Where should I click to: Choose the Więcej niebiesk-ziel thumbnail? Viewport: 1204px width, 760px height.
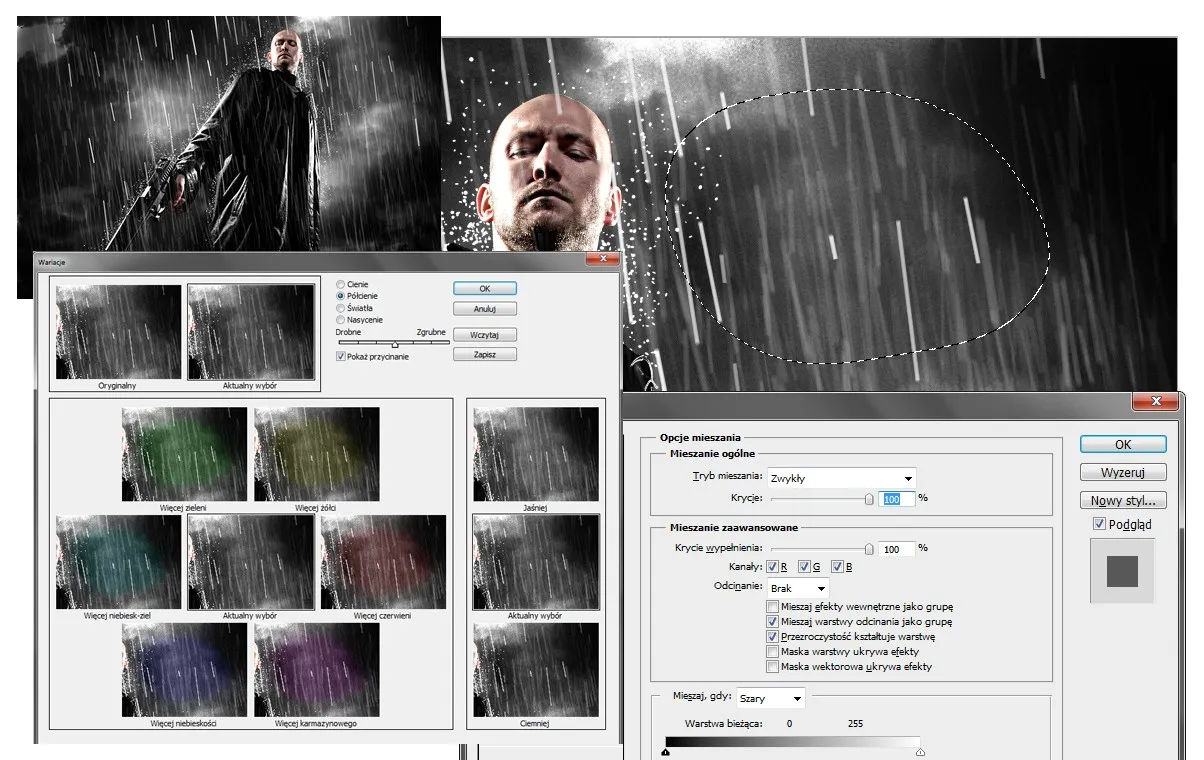(118, 562)
